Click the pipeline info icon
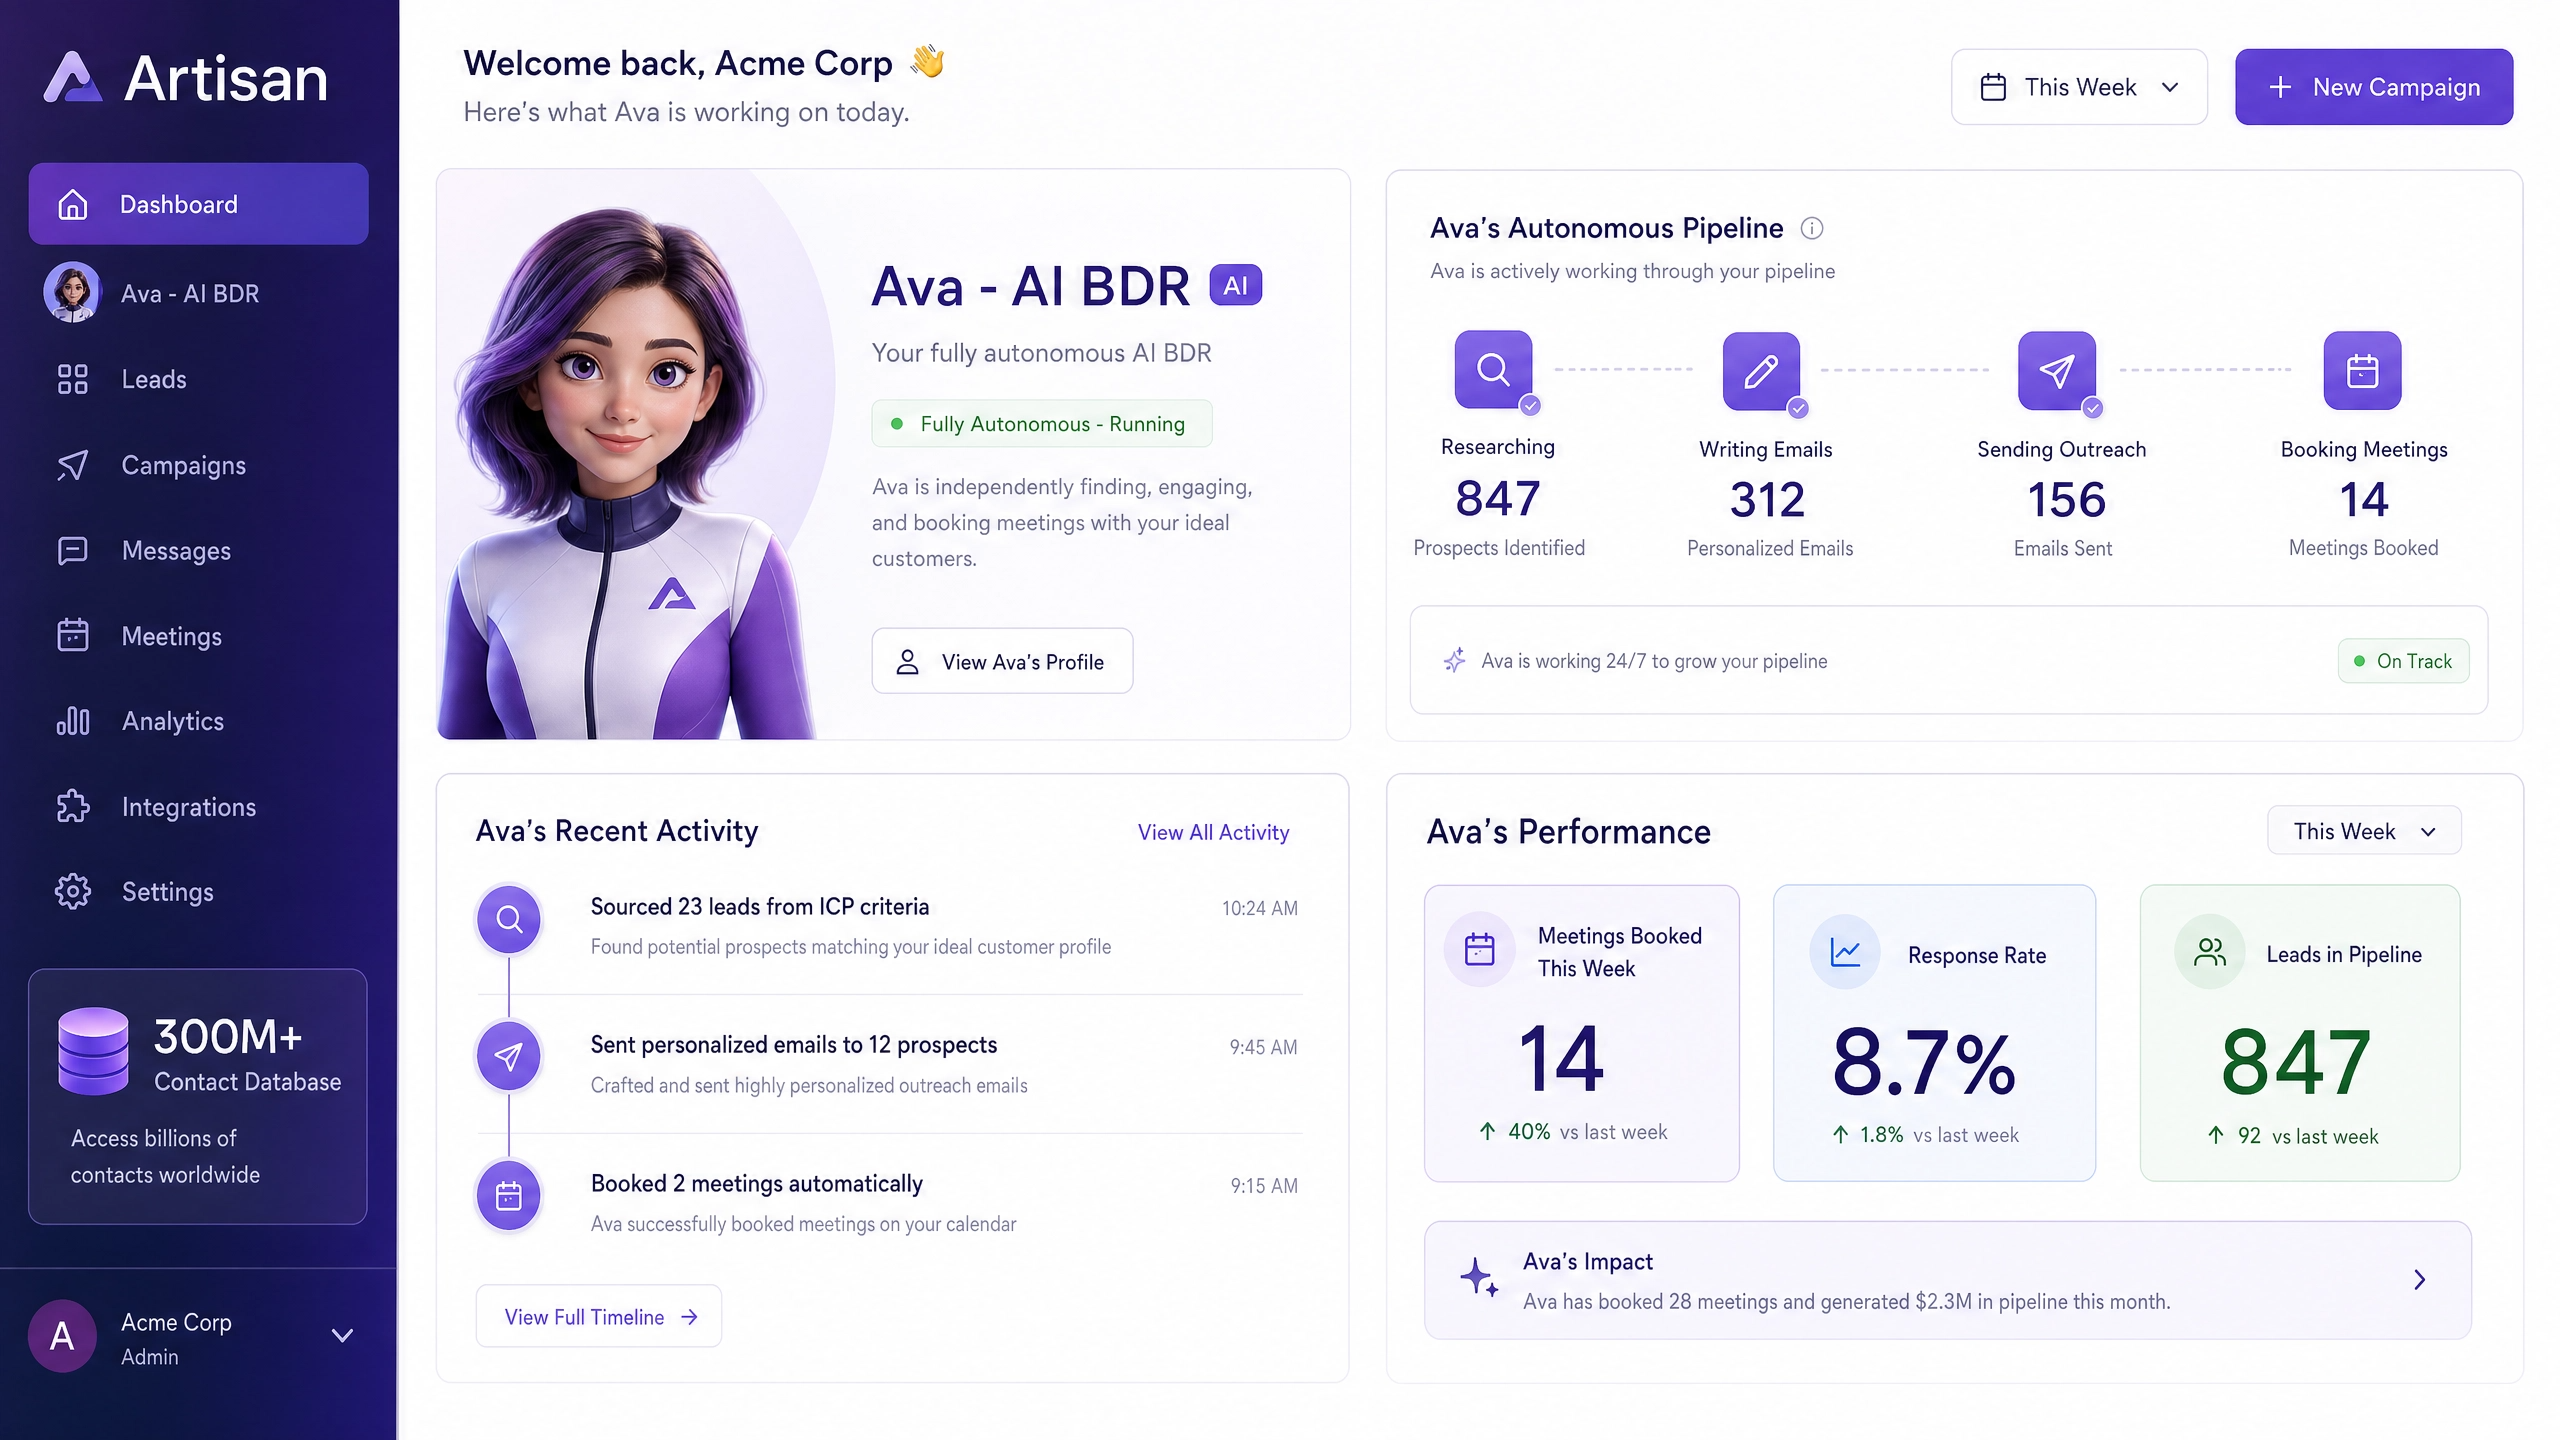This screenshot has height=1440, width=2560. pos(1812,228)
